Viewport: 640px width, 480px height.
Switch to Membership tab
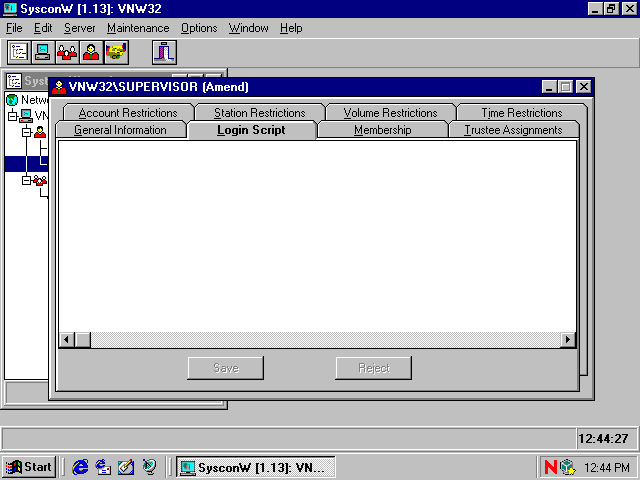pos(383,130)
